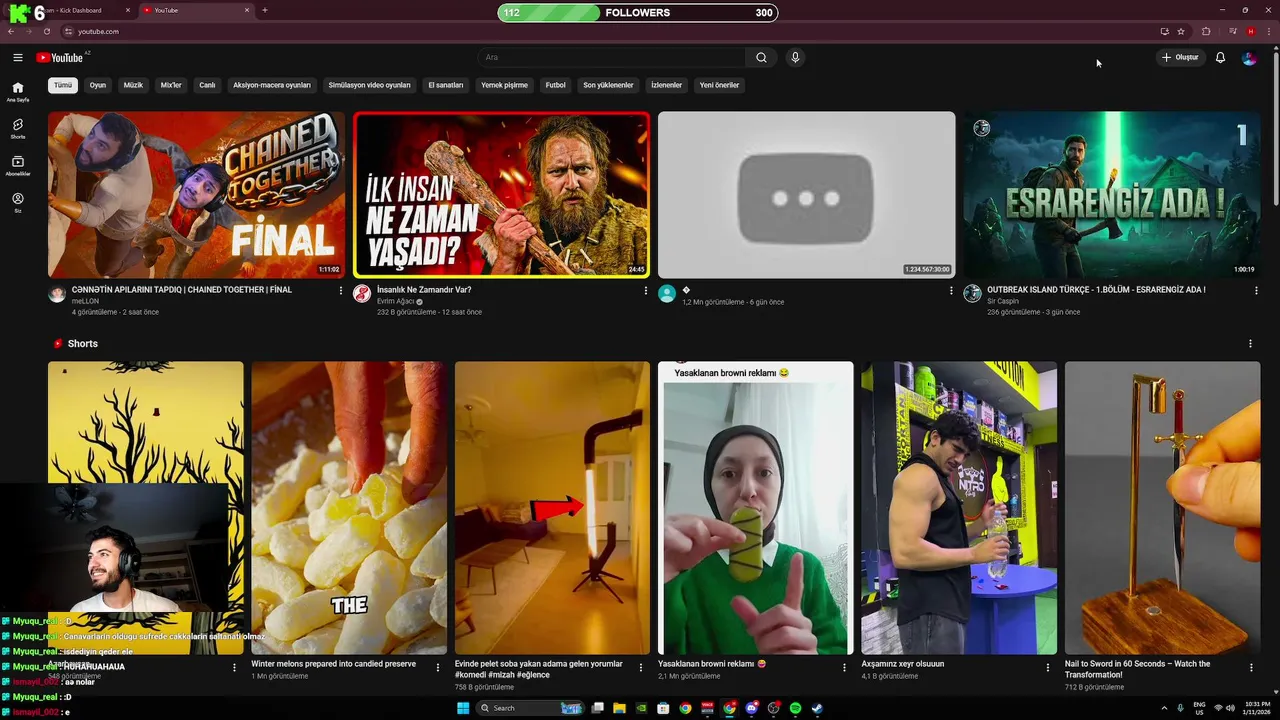This screenshot has width=1280, height=720.
Task: Select the Oyun filter chip
Action: 98,85
